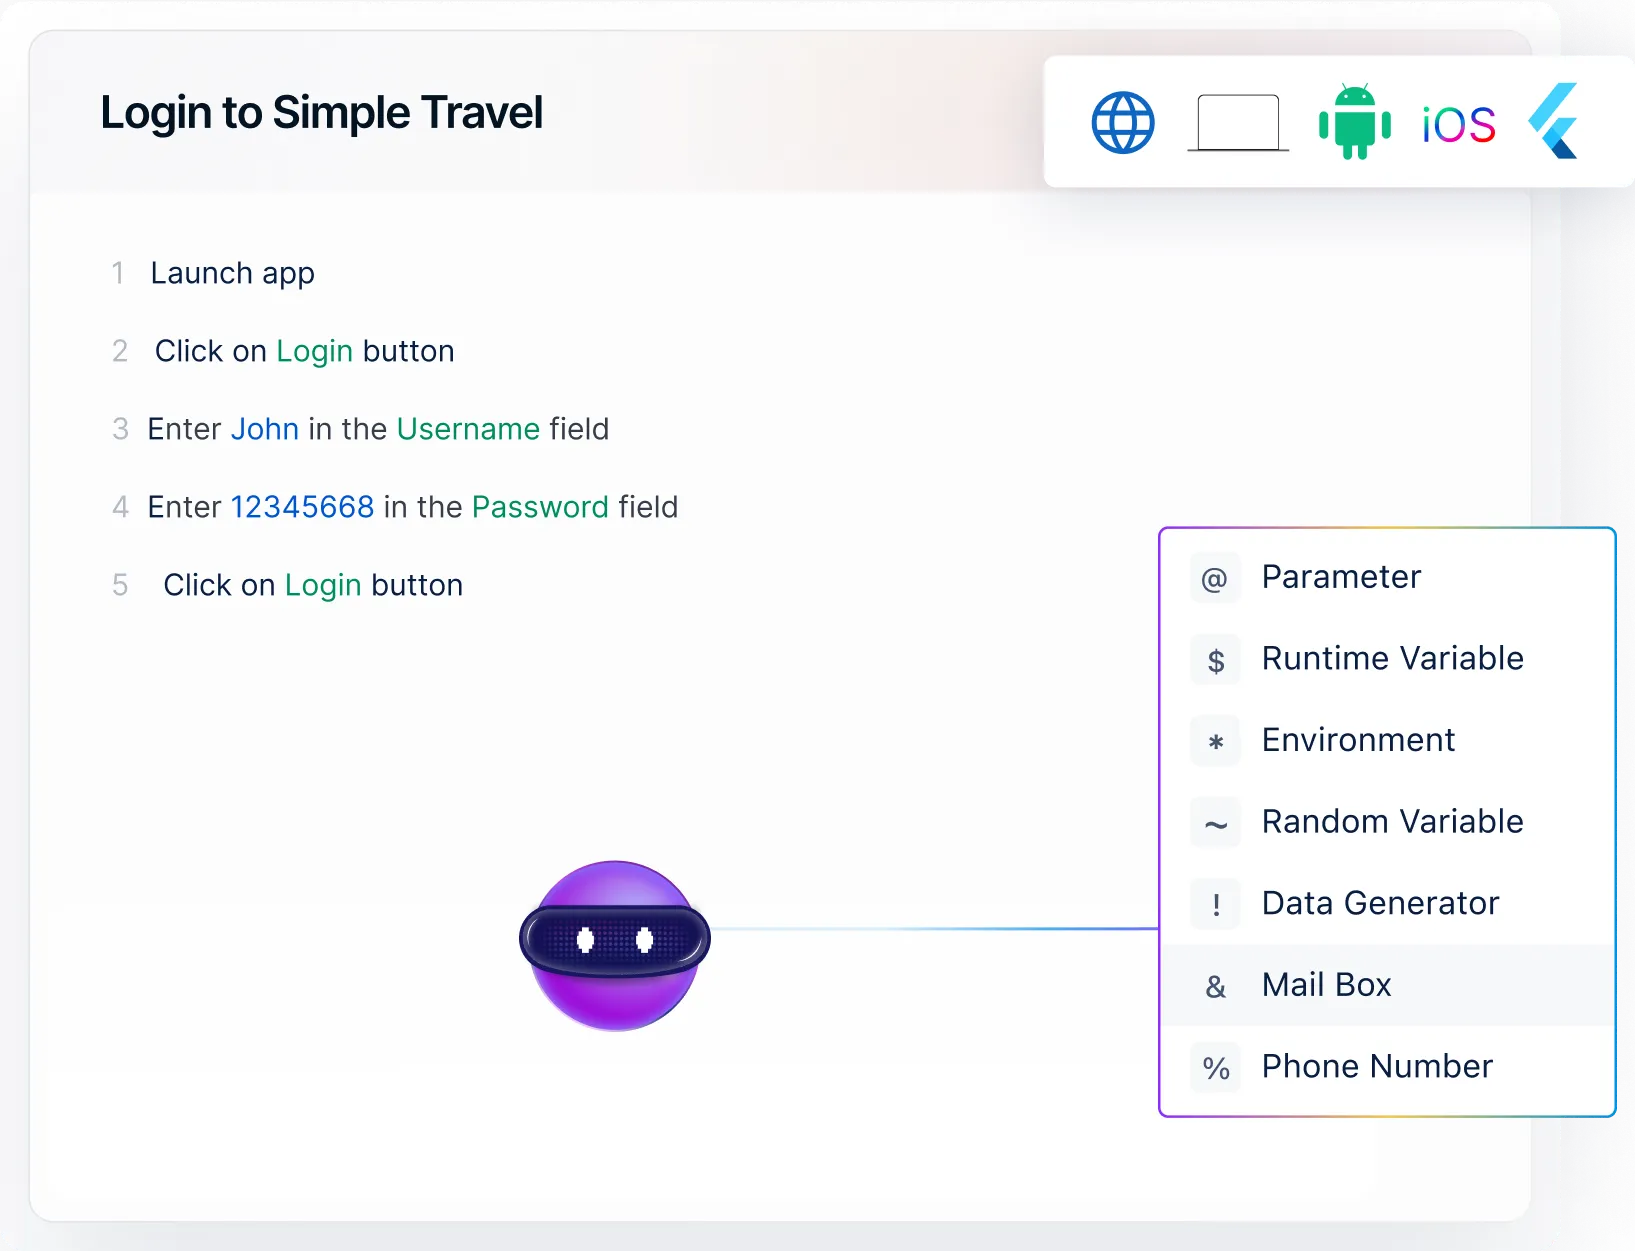The width and height of the screenshot is (1635, 1251).
Task: Click the Username highlighted text
Action: [468, 429]
